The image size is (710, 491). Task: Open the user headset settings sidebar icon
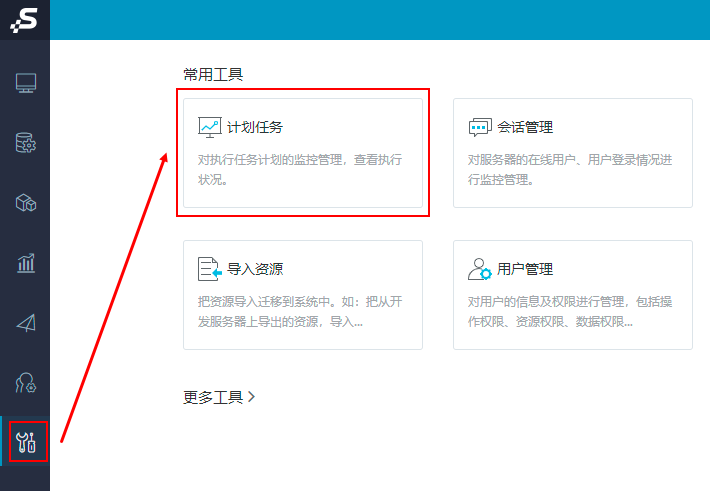[x=26, y=383]
